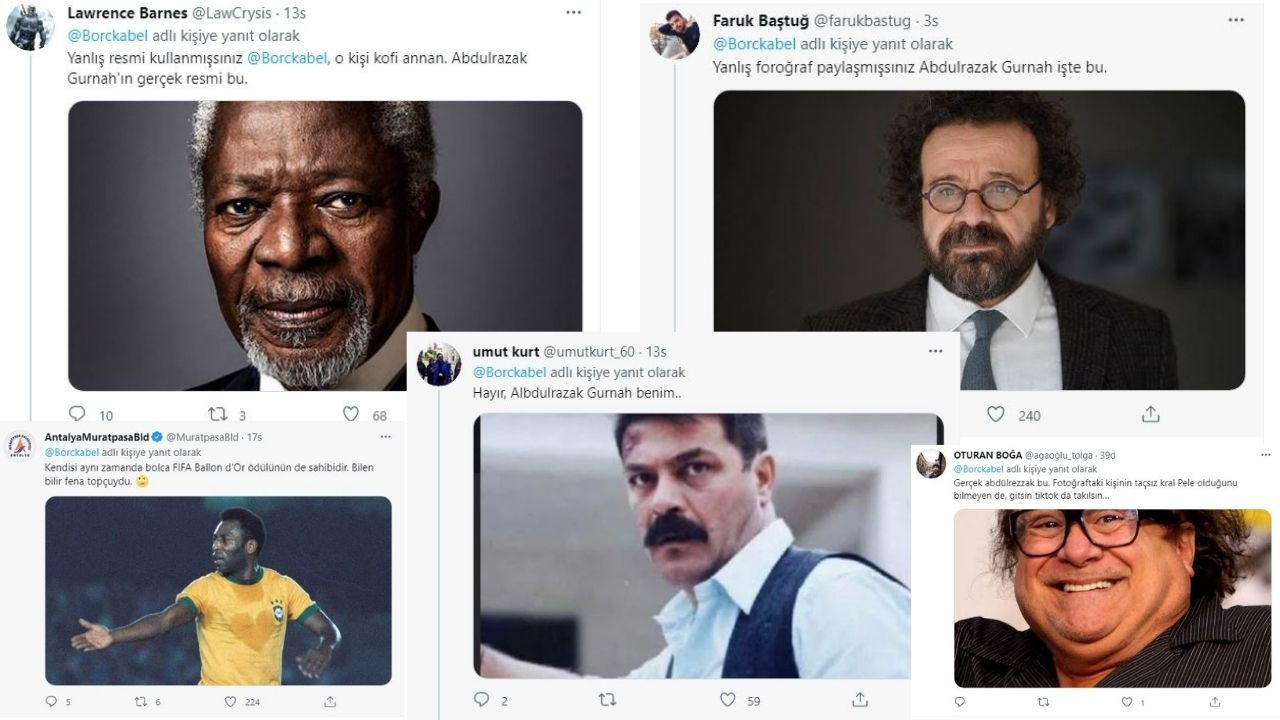The image size is (1280, 720).
Task: Click @Borckabel mention in umut kurt's reply
Action: click(509, 372)
